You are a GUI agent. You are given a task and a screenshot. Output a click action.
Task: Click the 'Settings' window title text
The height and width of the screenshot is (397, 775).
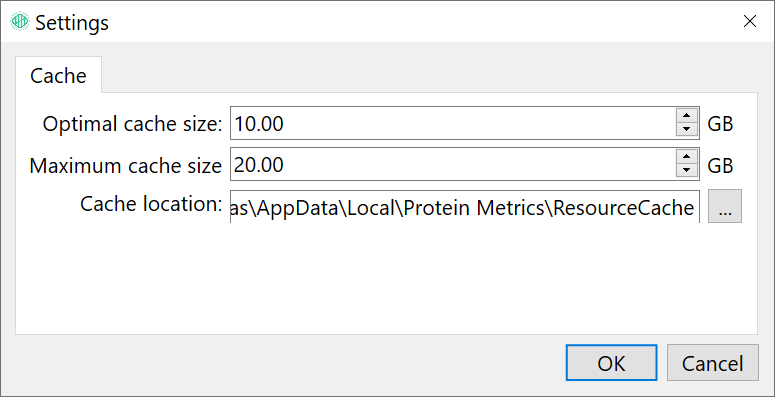point(72,23)
